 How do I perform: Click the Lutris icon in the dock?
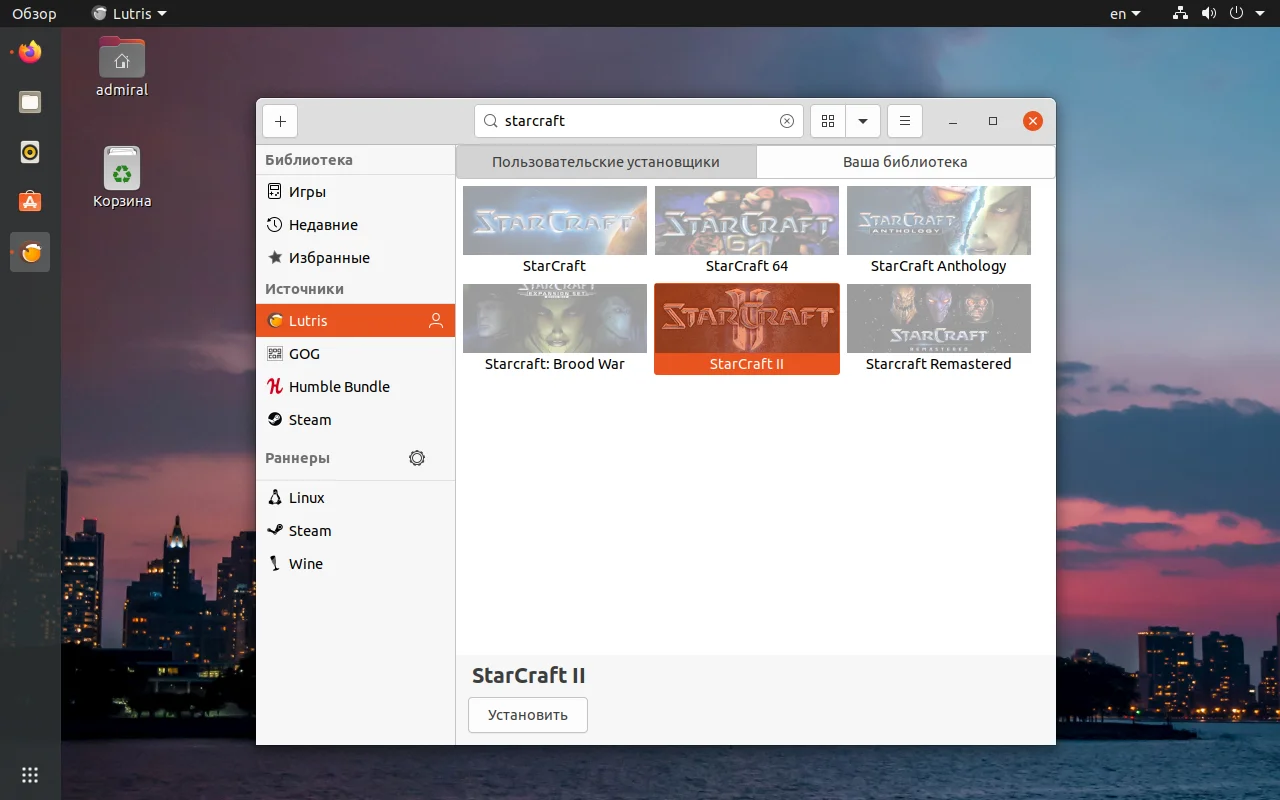(x=30, y=252)
